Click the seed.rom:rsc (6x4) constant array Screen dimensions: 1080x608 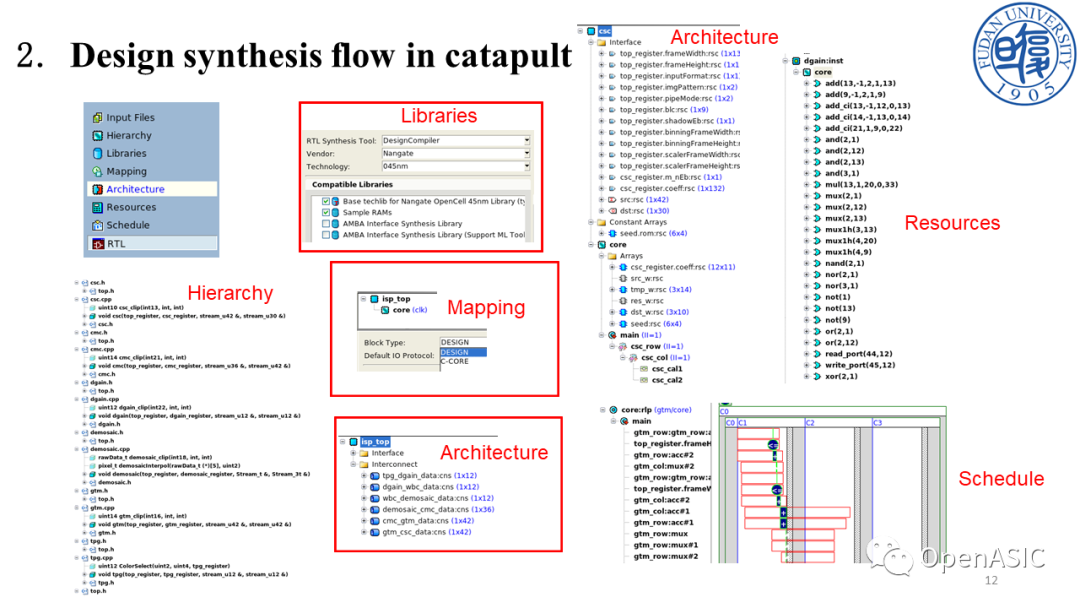(x=642, y=232)
